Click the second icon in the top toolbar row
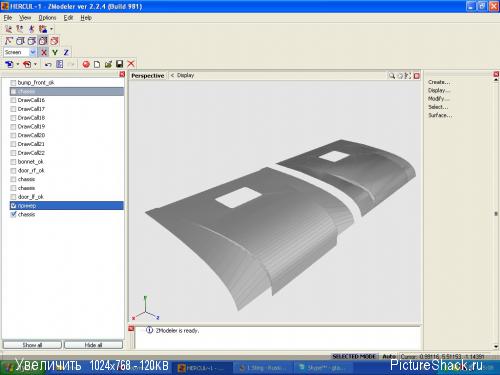 [20, 29]
